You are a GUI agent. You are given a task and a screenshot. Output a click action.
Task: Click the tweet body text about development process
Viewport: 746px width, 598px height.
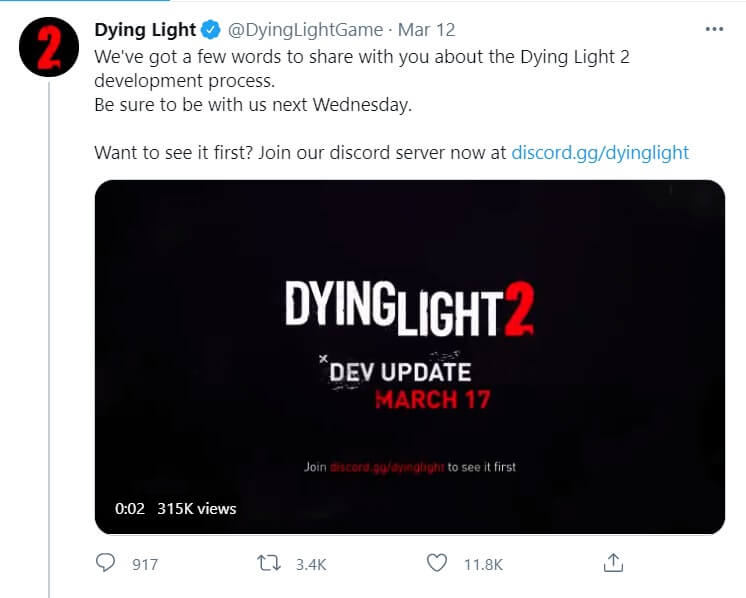pyautogui.click(x=364, y=67)
